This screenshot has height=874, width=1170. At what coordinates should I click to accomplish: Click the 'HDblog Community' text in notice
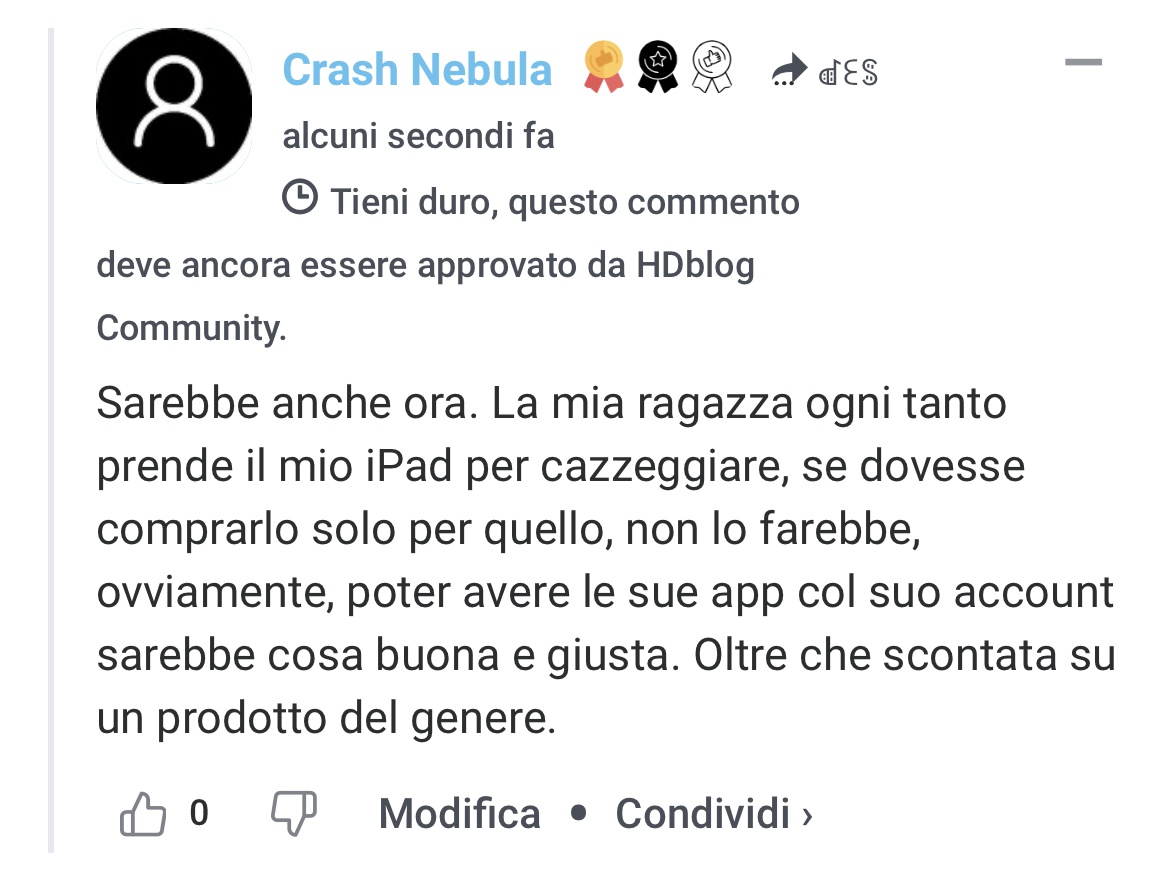(425, 296)
